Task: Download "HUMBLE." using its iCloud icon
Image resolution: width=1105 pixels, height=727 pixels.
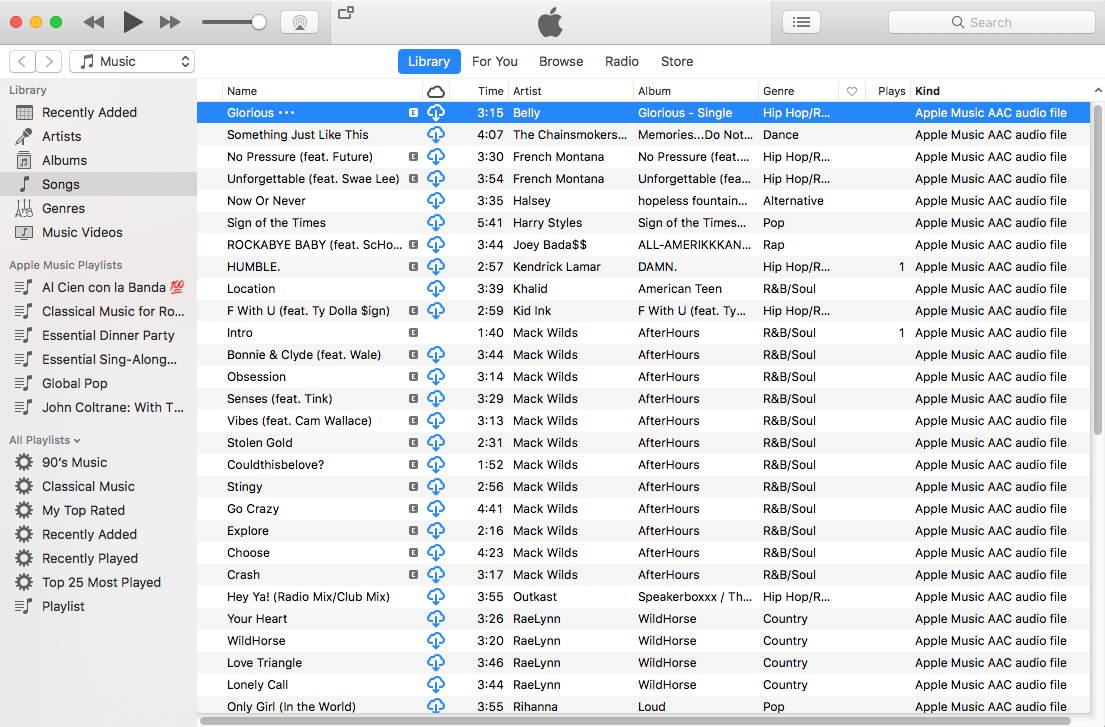Action: 435,266
